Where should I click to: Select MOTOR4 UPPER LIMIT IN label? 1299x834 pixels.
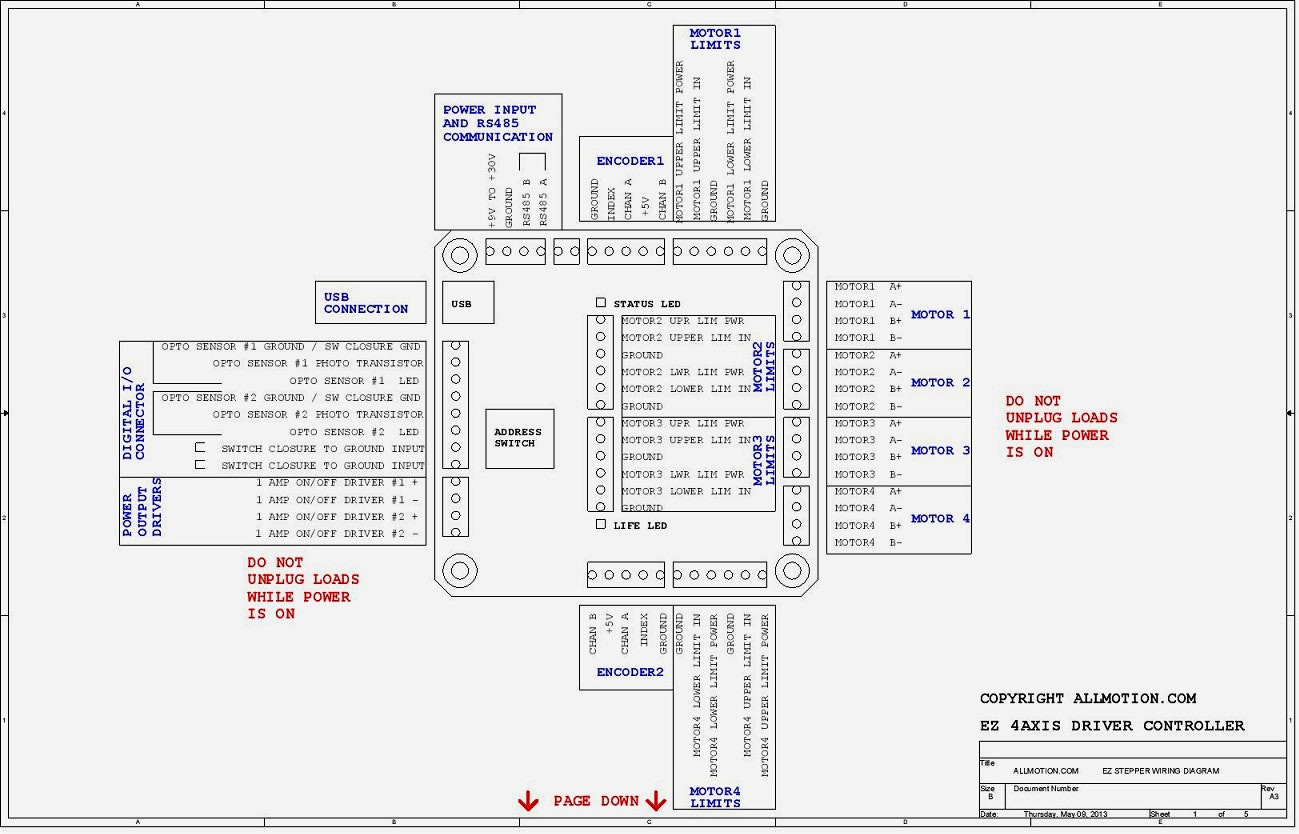point(748,686)
